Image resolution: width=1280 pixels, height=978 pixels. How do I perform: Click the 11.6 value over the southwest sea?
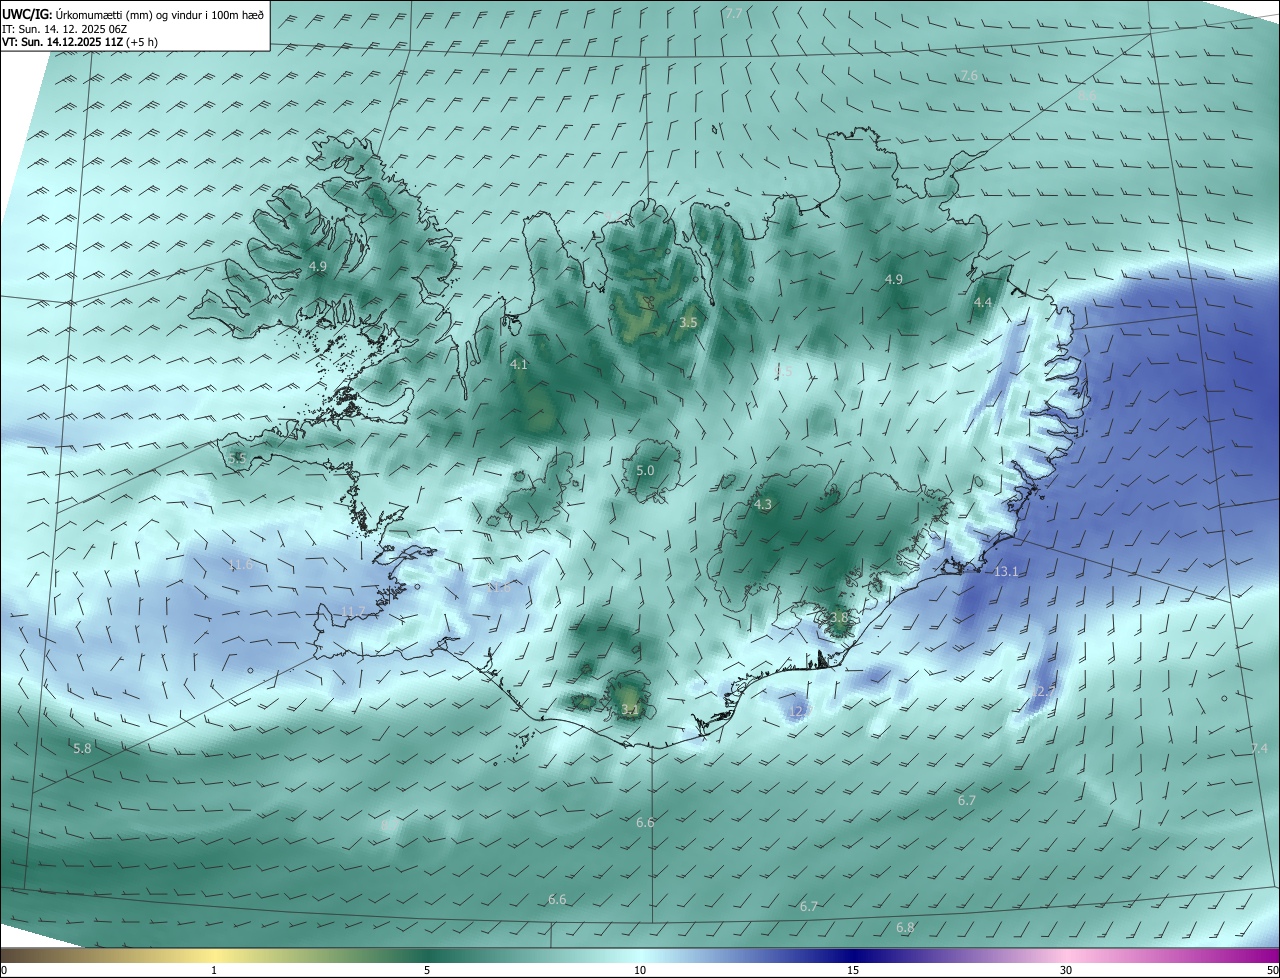(241, 565)
